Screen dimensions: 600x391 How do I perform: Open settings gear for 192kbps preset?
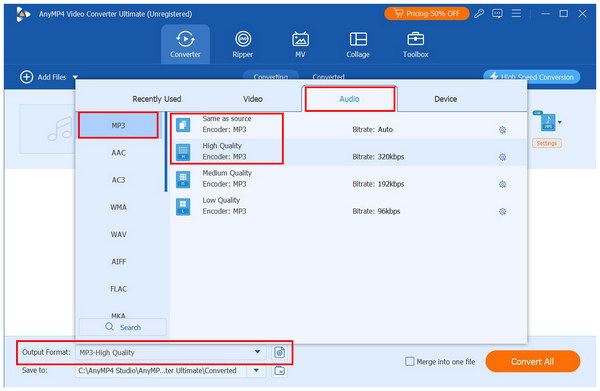(x=502, y=184)
